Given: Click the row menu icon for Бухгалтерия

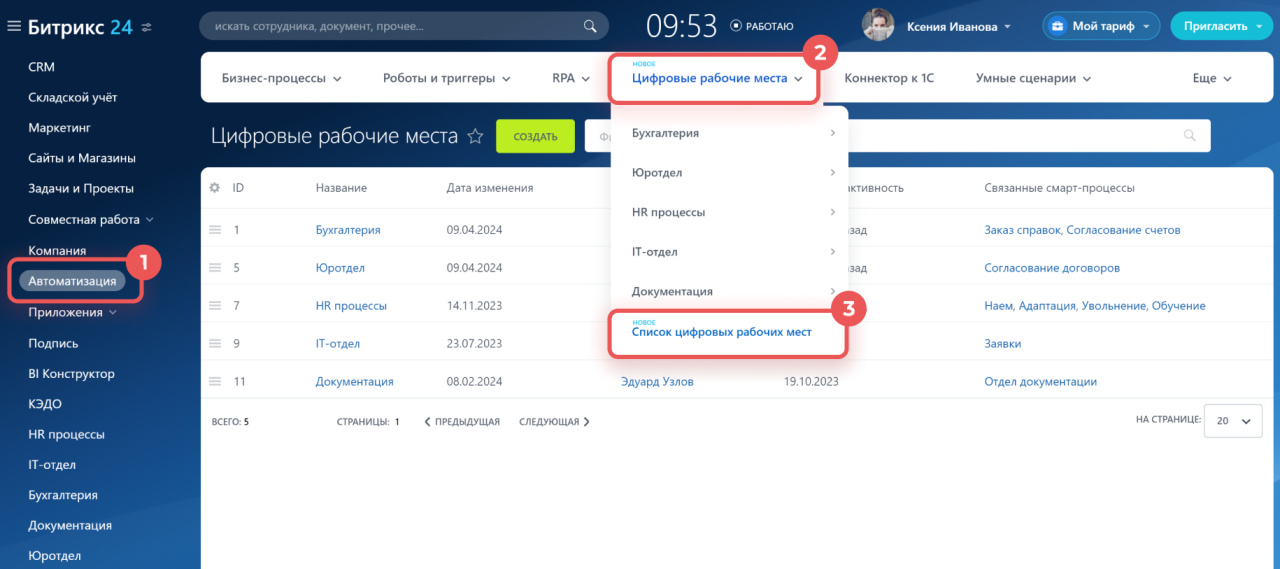Looking at the screenshot, I should tap(214, 230).
